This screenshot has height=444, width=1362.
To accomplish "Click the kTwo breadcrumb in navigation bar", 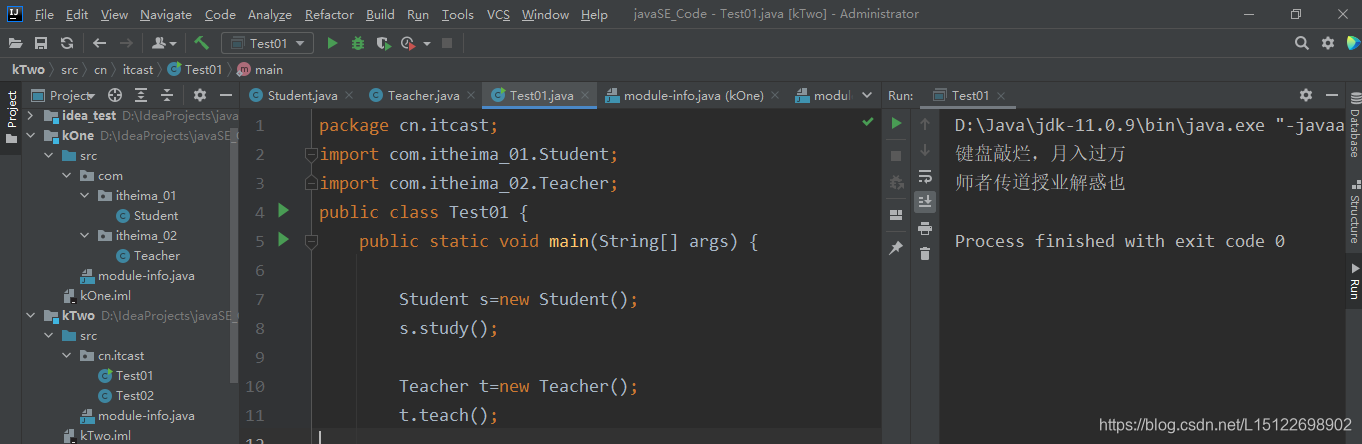I will pos(28,69).
